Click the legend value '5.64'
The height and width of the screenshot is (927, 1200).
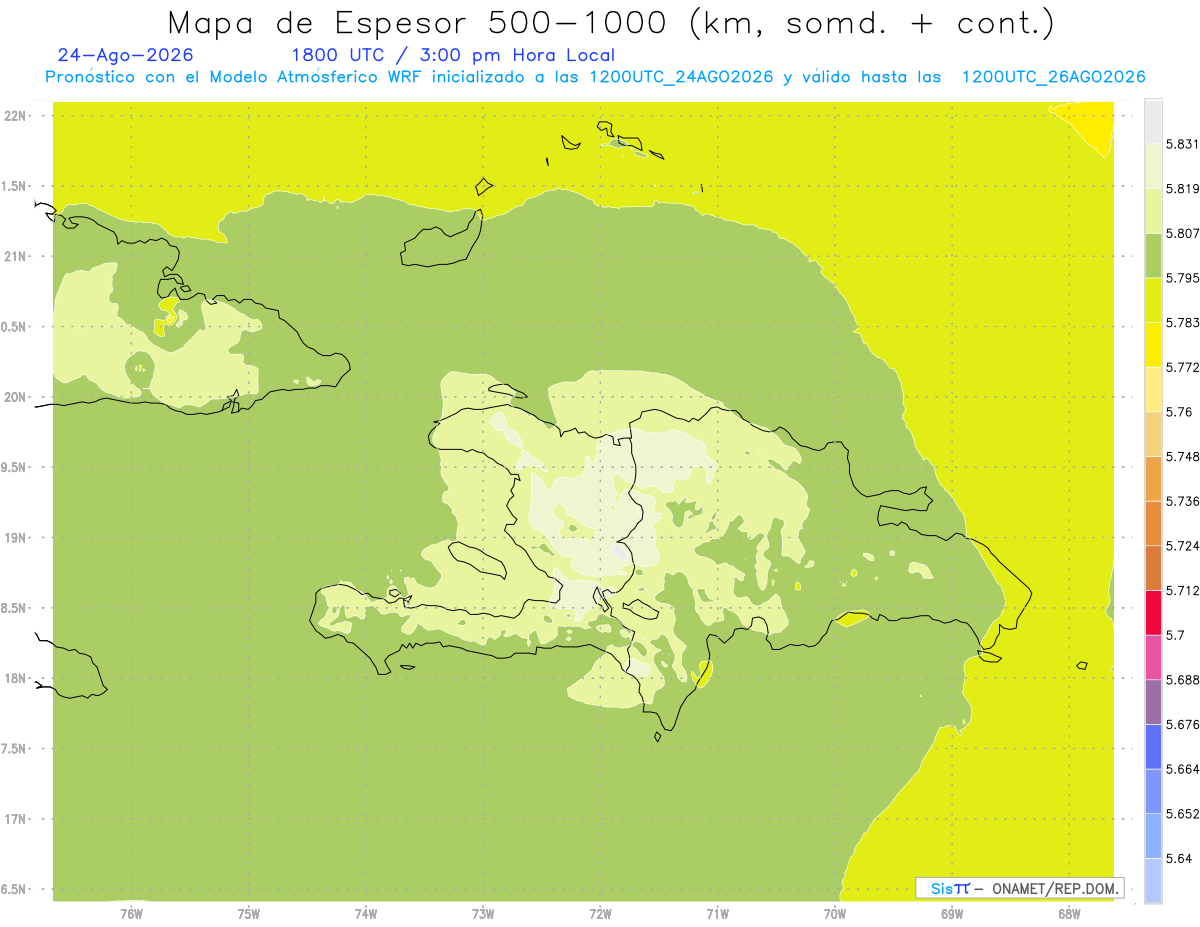pyautogui.click(x=1179, y=858)
